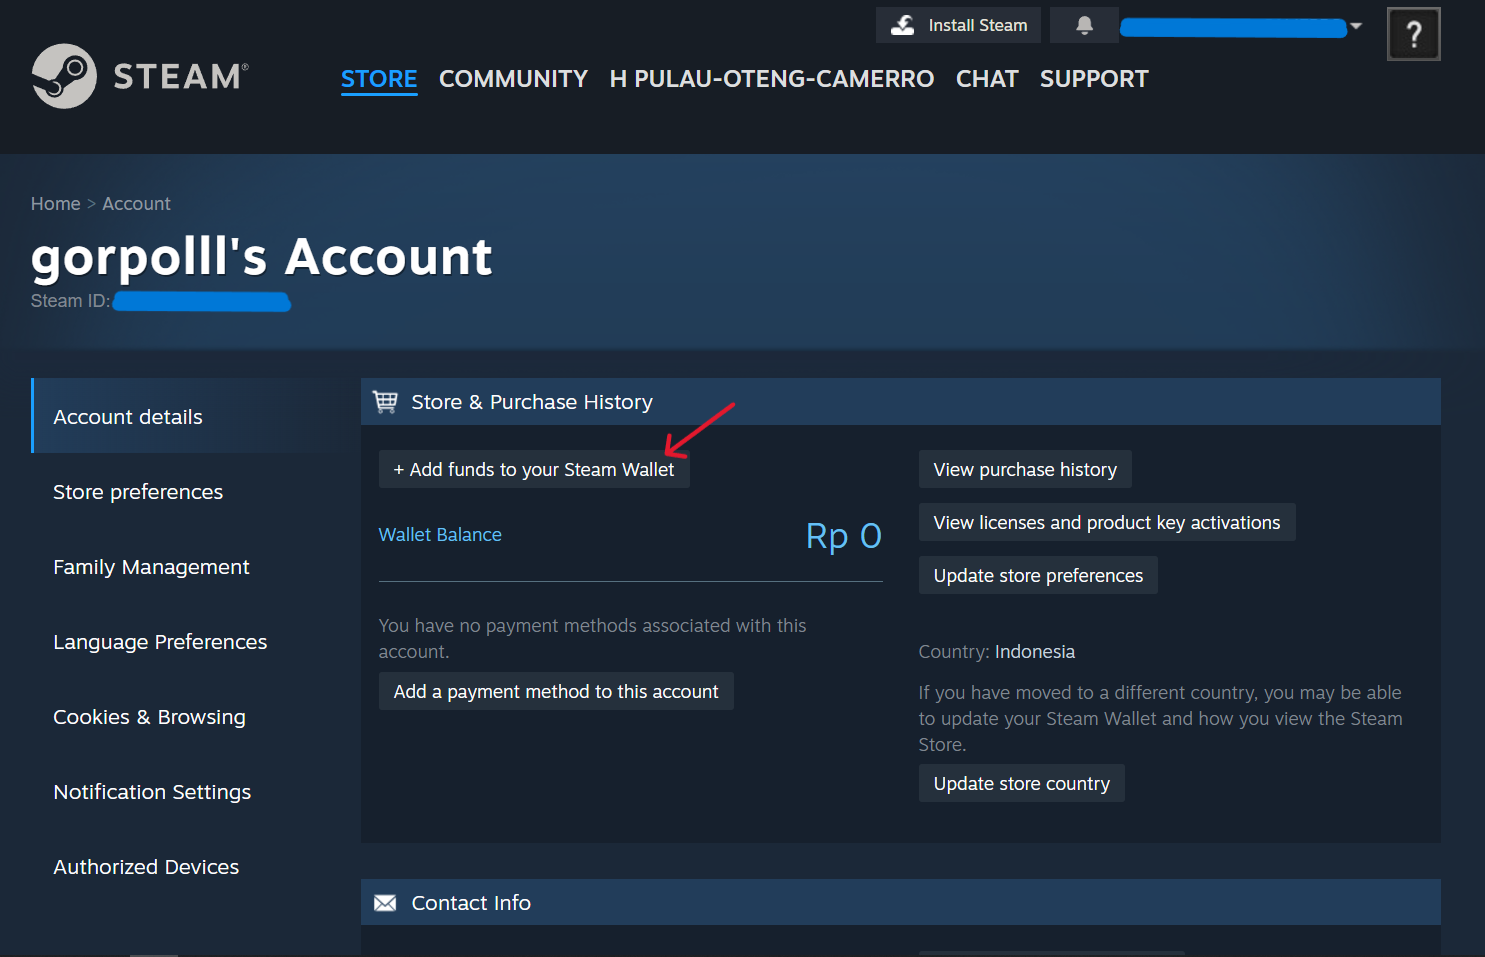Click the Wallet Balance link

pos(440,535)
